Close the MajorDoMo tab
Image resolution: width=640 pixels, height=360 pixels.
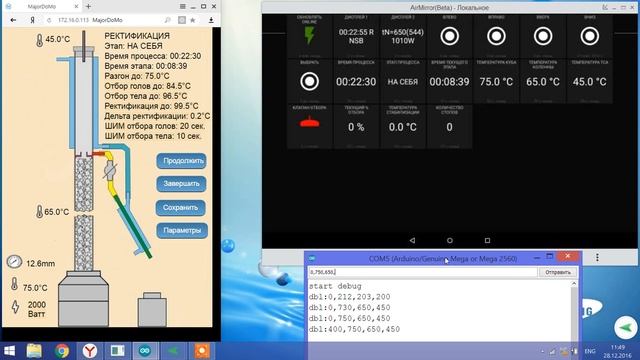(x=76, y=7)
